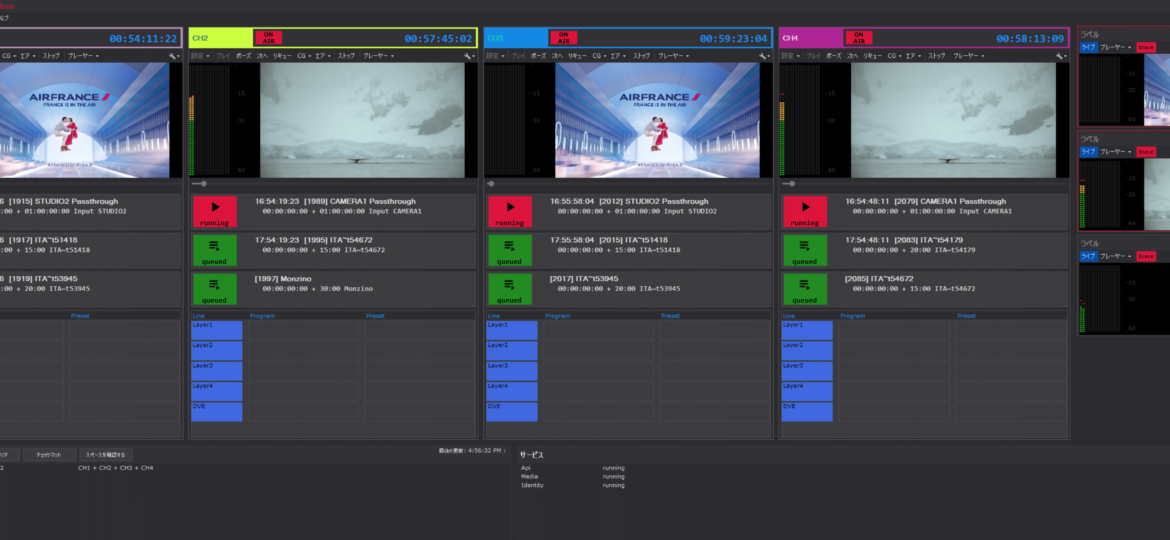Click the queued icon for Monzino in CH2
This screenshot has width=1170, height=540.
tap(214, 289)
